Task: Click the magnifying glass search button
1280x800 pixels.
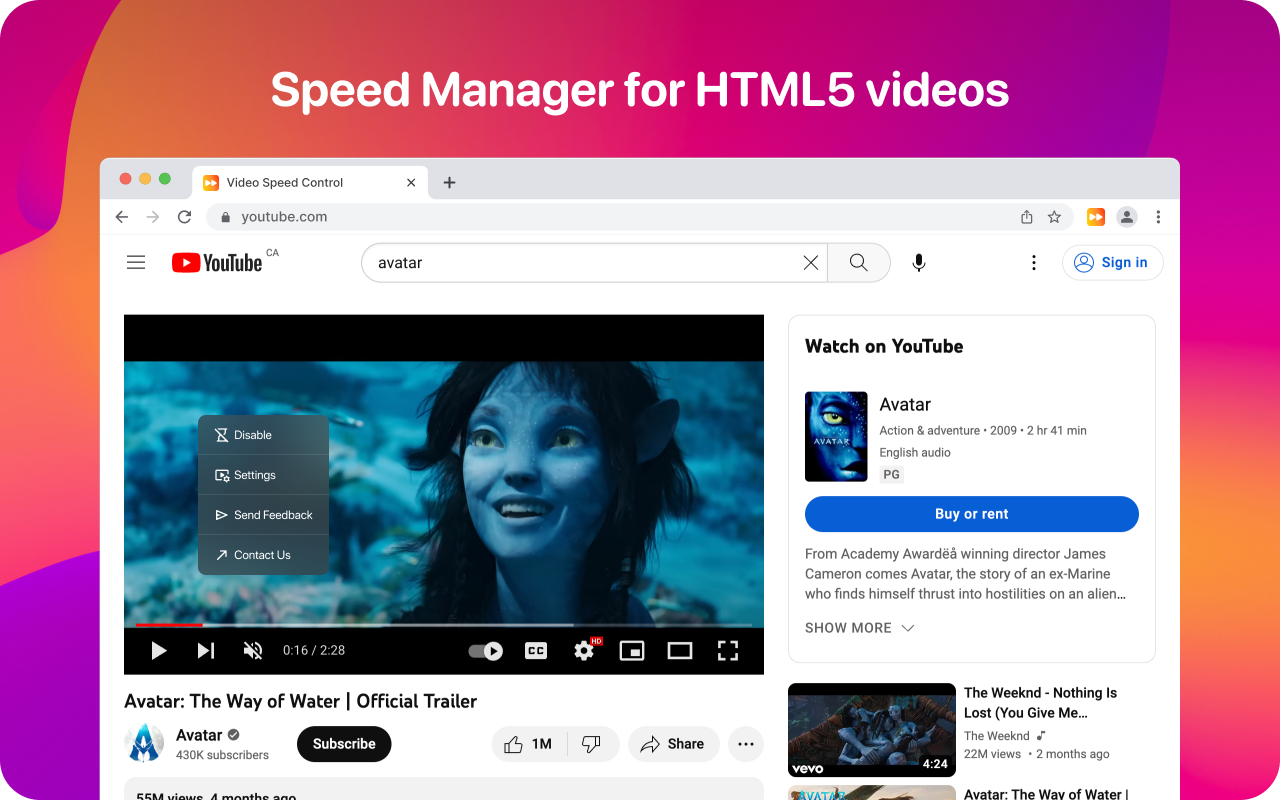Action: [858, 263]
